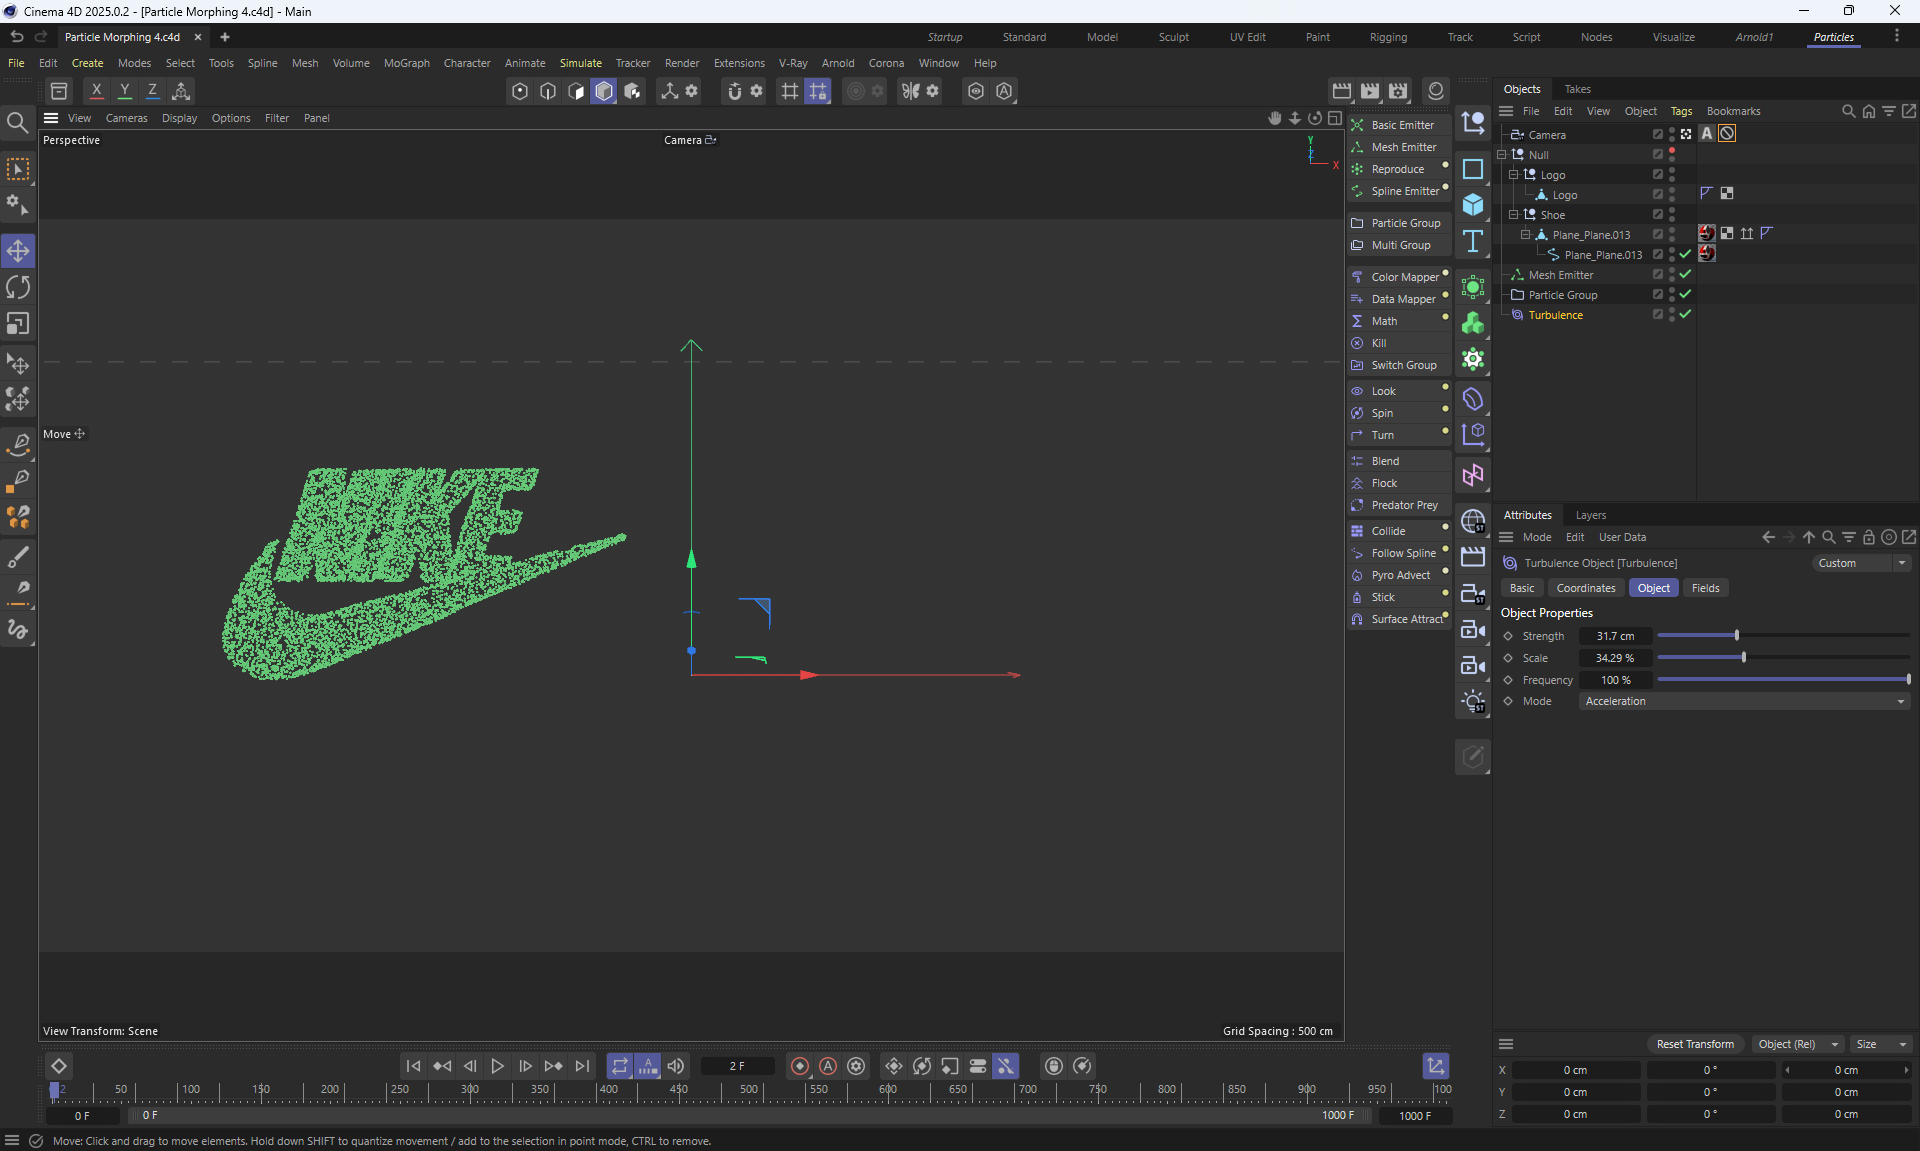Switch to the Fields attribute tab
The width and height of the screenshot is (1920, 1151).
(x=1705, y=588)
